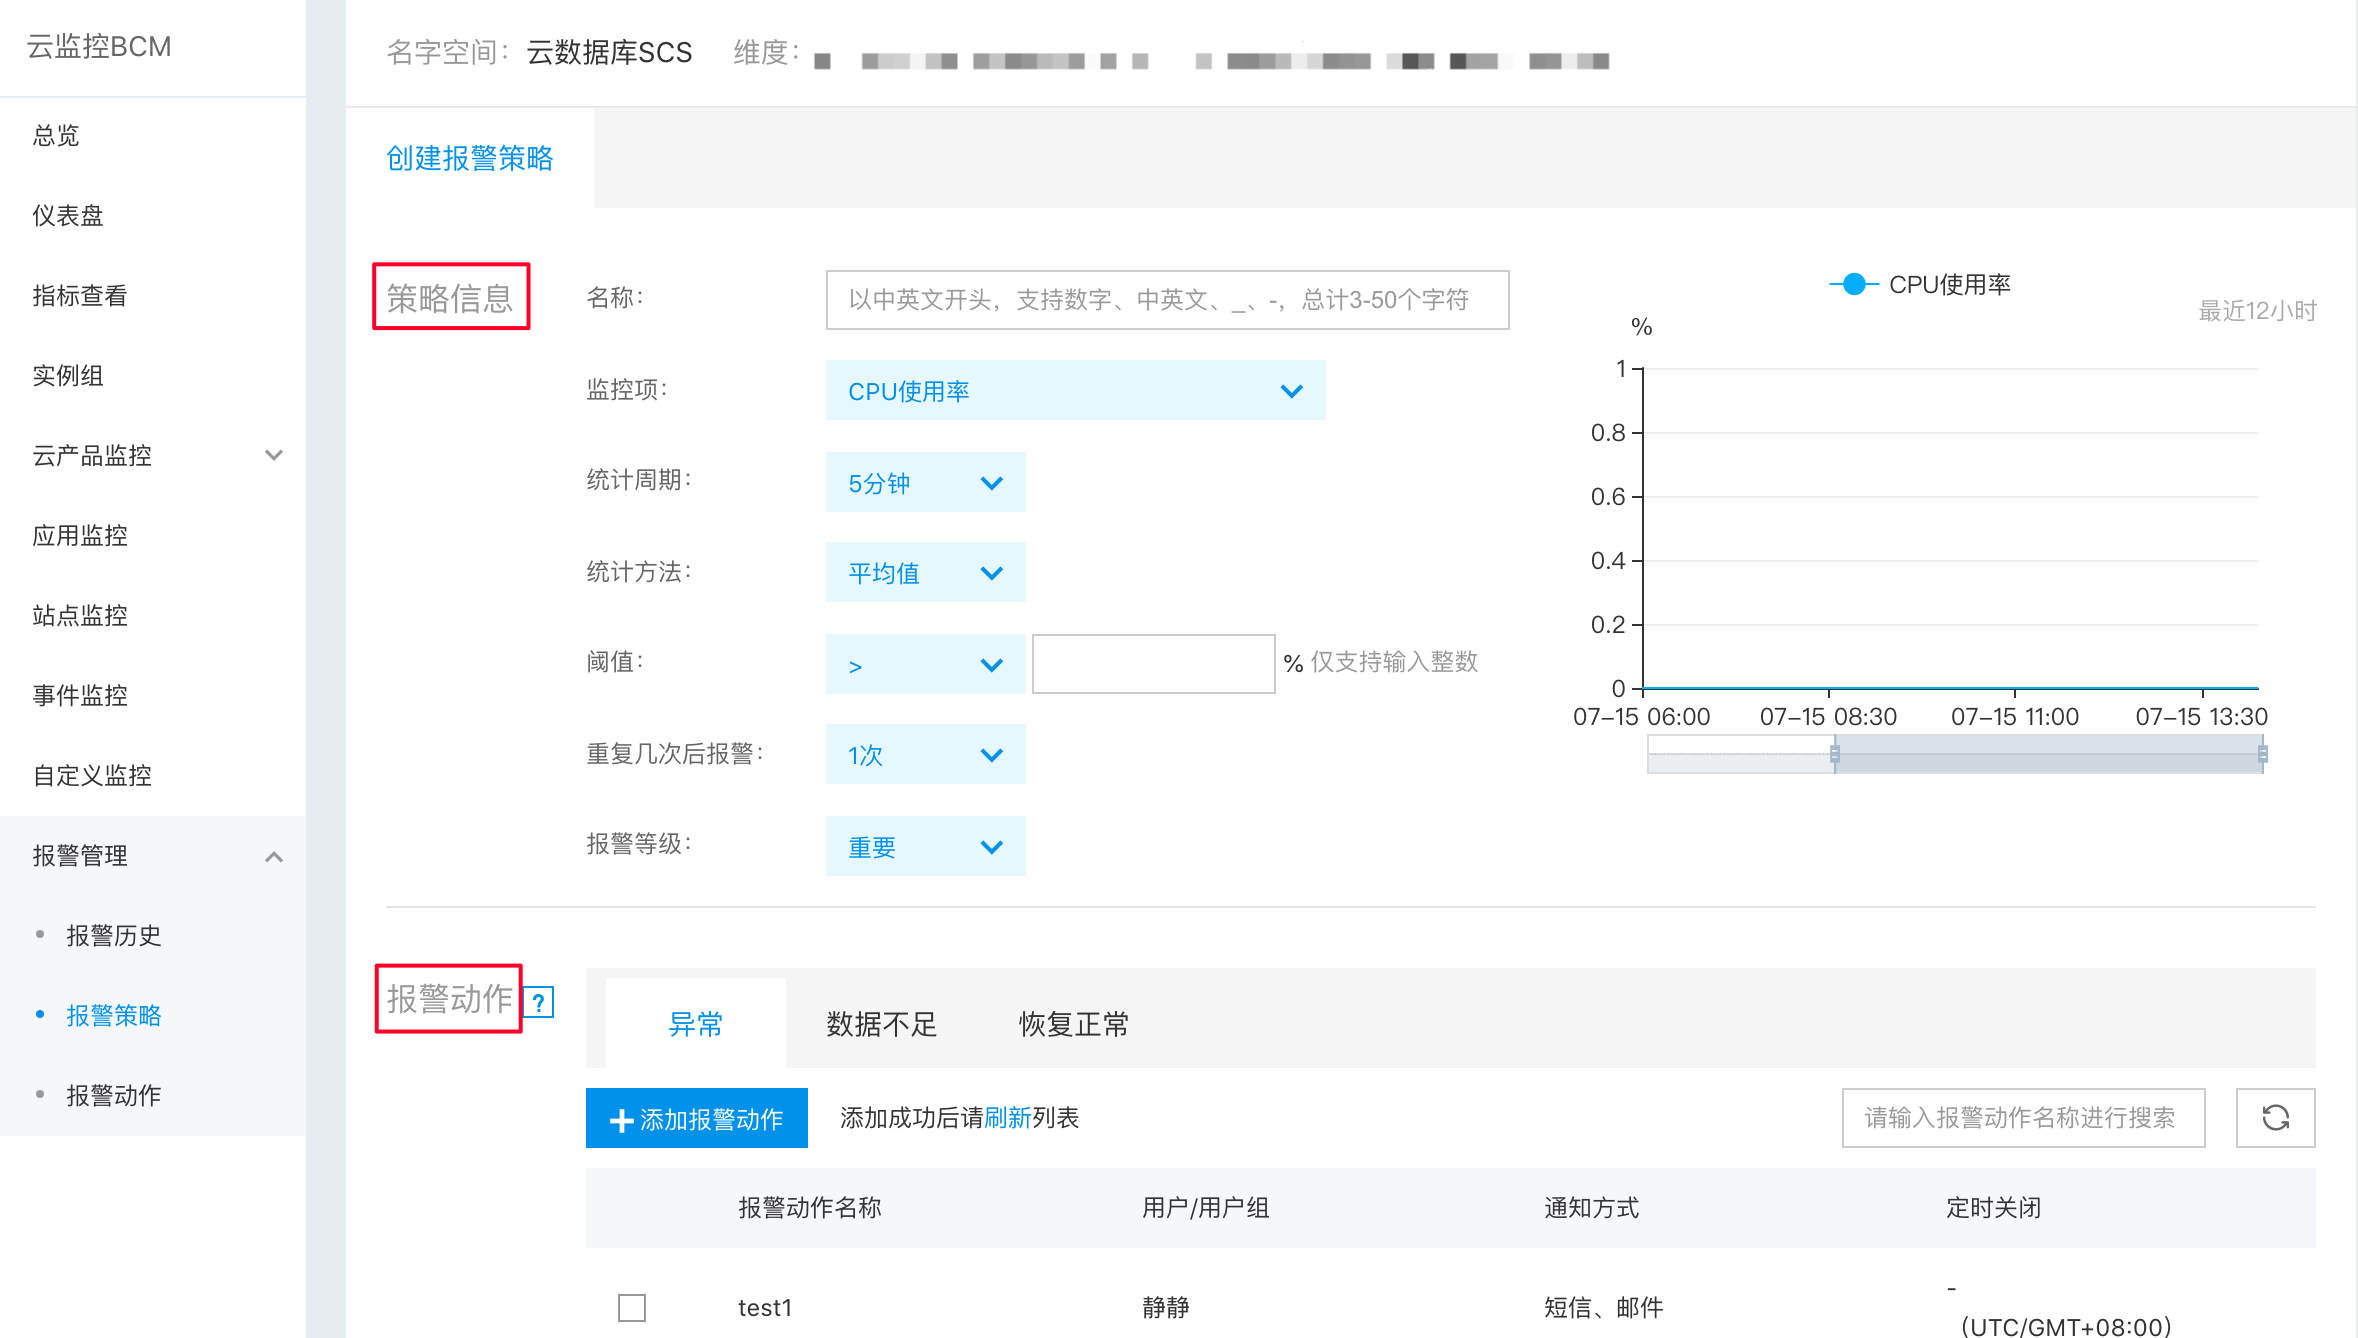The width and height of the screenshot is (2358, 1338).
Task: Collapse the 报警管理 sidebar section
Action: pyautogui.click(x=153, y=856)
